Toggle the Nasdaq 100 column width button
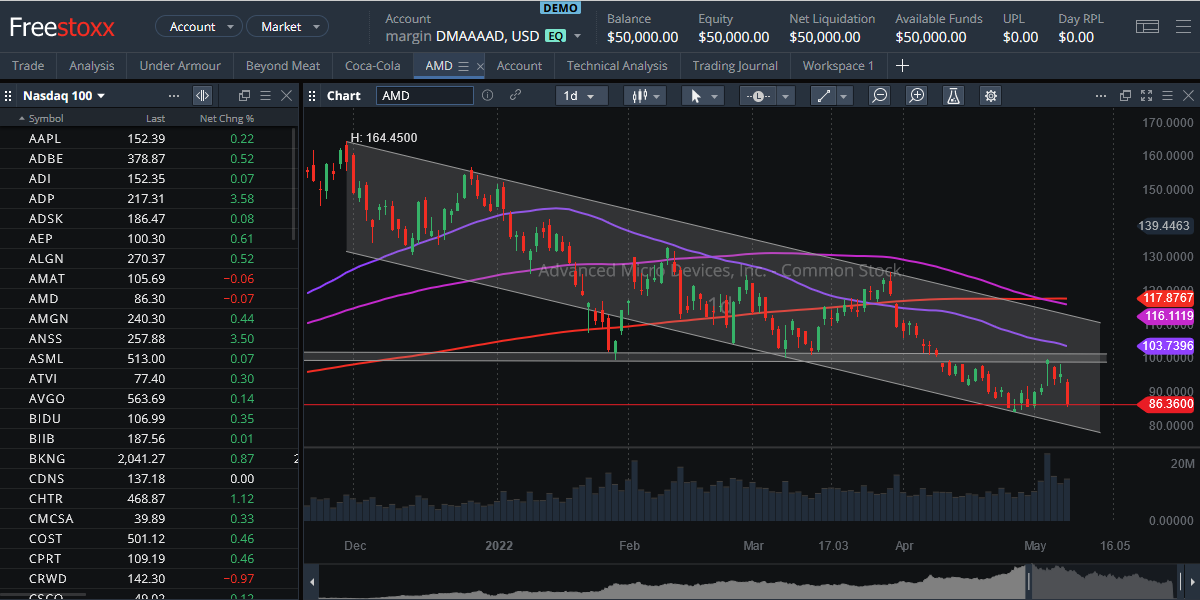Image resolution: width=1200 pixels, height=600 pixels. [202, 95]
